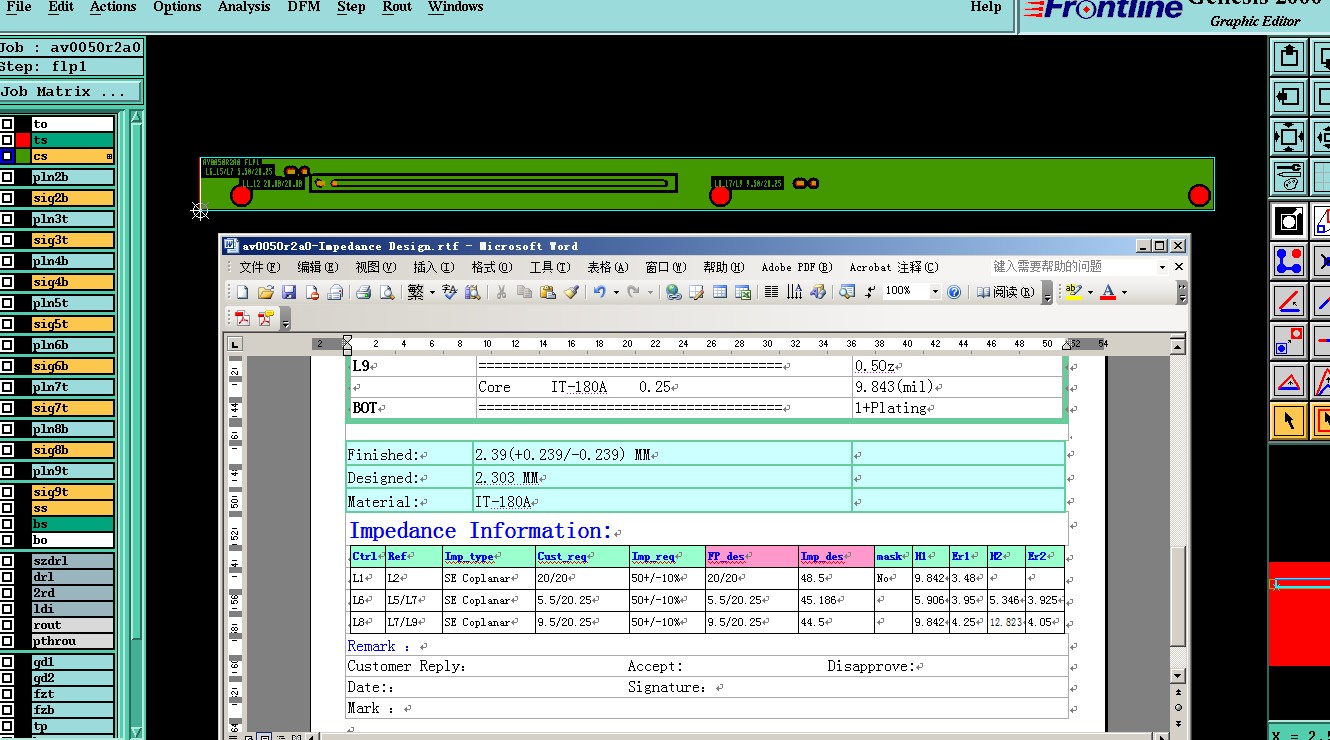Image resolution: width=1330 pixels, height=740 pixels.
Task: Select the pthrou layer button
Action: 72,641
